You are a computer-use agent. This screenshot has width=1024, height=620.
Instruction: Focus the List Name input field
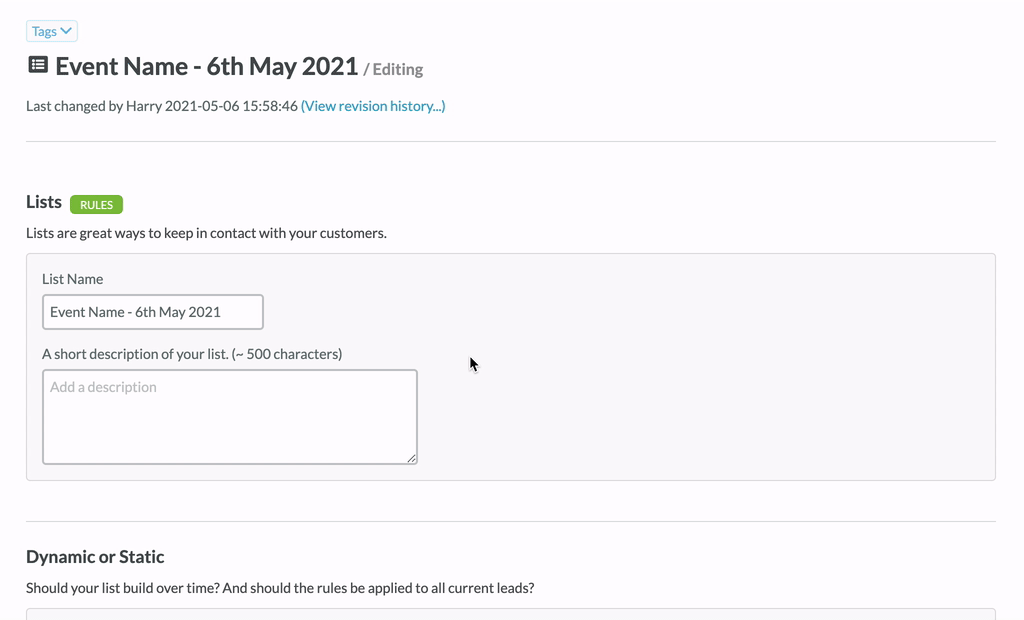(153, 312)
